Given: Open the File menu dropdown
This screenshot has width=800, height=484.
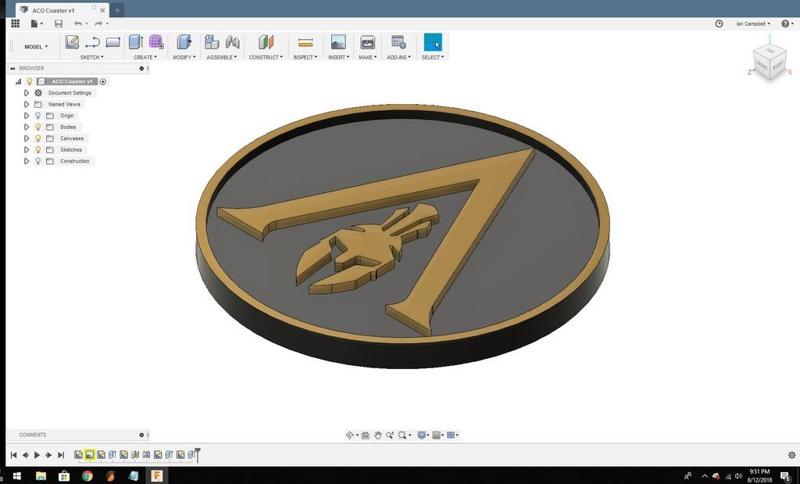Looking at the screenshot, I should coord(37,23).
